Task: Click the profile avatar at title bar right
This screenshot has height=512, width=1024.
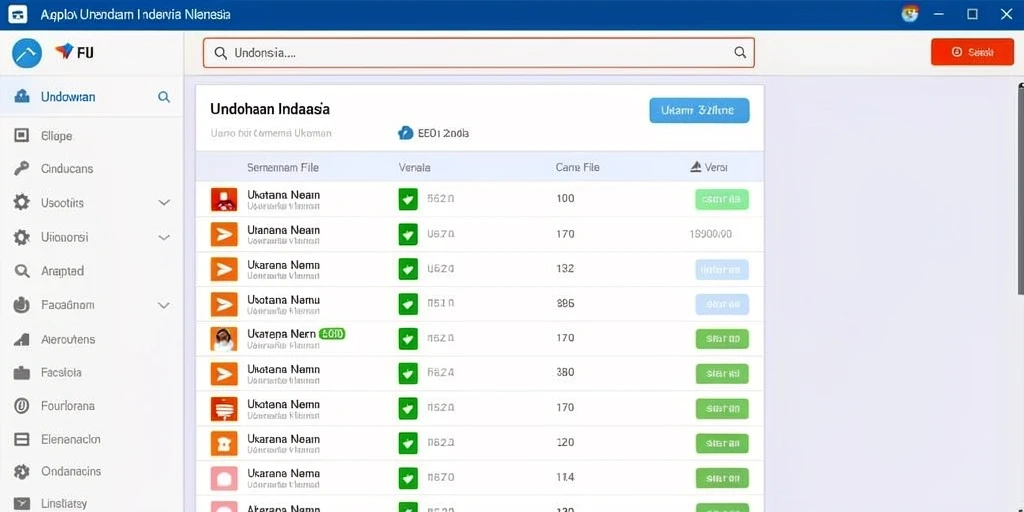Action: (x=910, y=14)
